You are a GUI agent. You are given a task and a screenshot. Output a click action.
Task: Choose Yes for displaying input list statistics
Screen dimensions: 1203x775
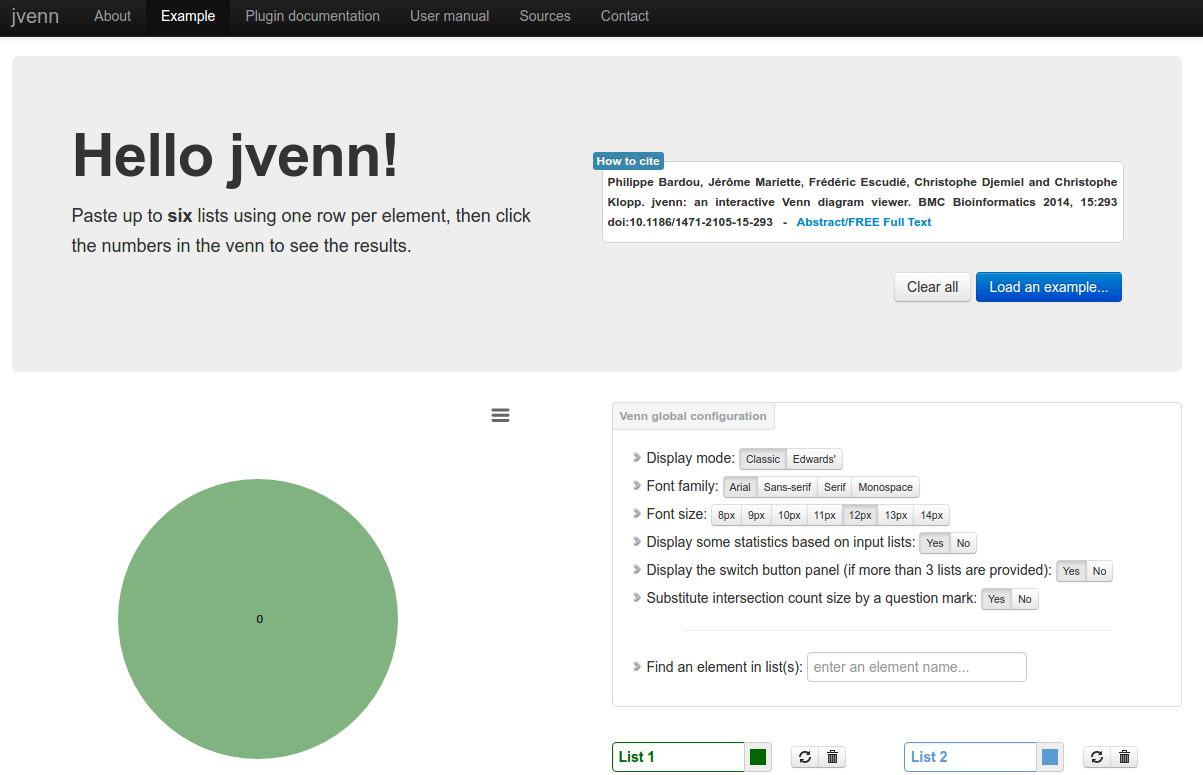pyautogui.click(x=935, y=543)
